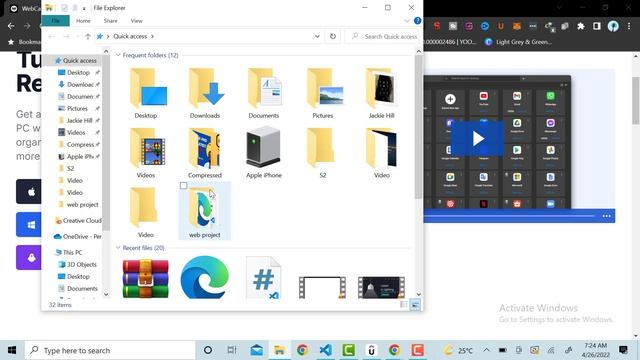Click the file list vertical scrollbar
The width and height of the screenshot is (640, 360).
click(x=418, y=127)
